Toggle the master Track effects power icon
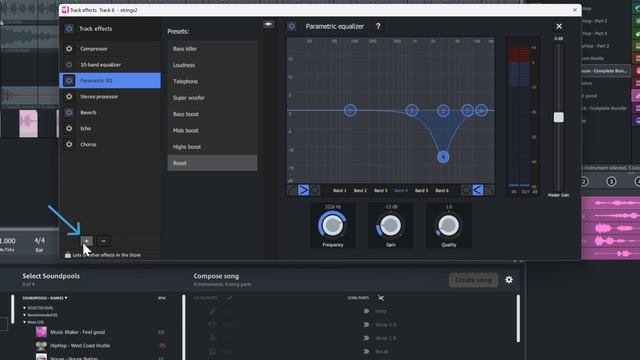640x360 pixels. tap(69, 28)
